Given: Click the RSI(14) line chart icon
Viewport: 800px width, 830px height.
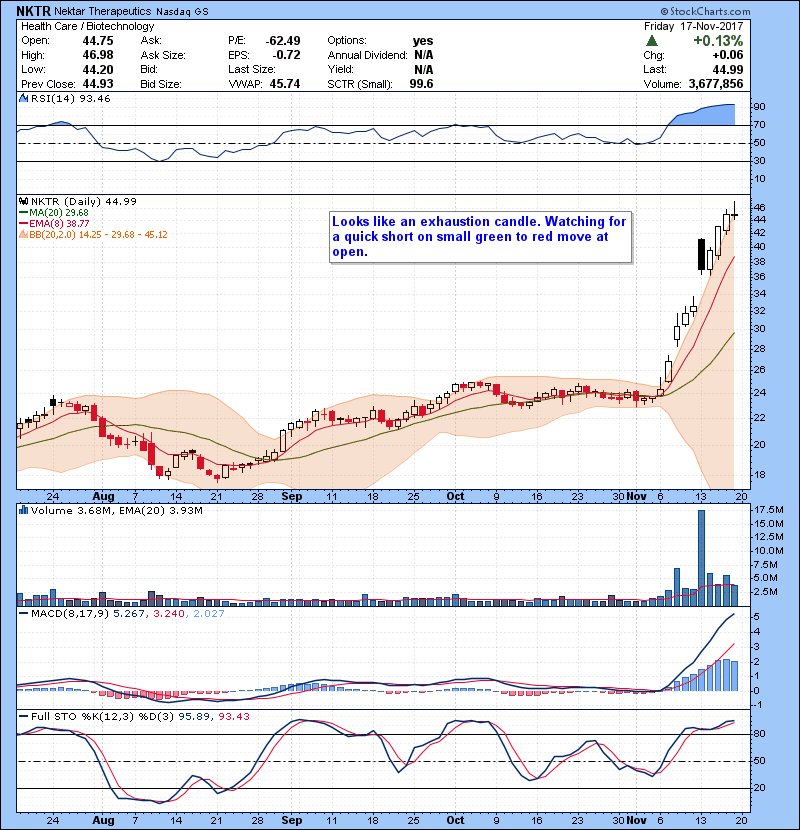Looking at the screenshot, I should [24, 98].
